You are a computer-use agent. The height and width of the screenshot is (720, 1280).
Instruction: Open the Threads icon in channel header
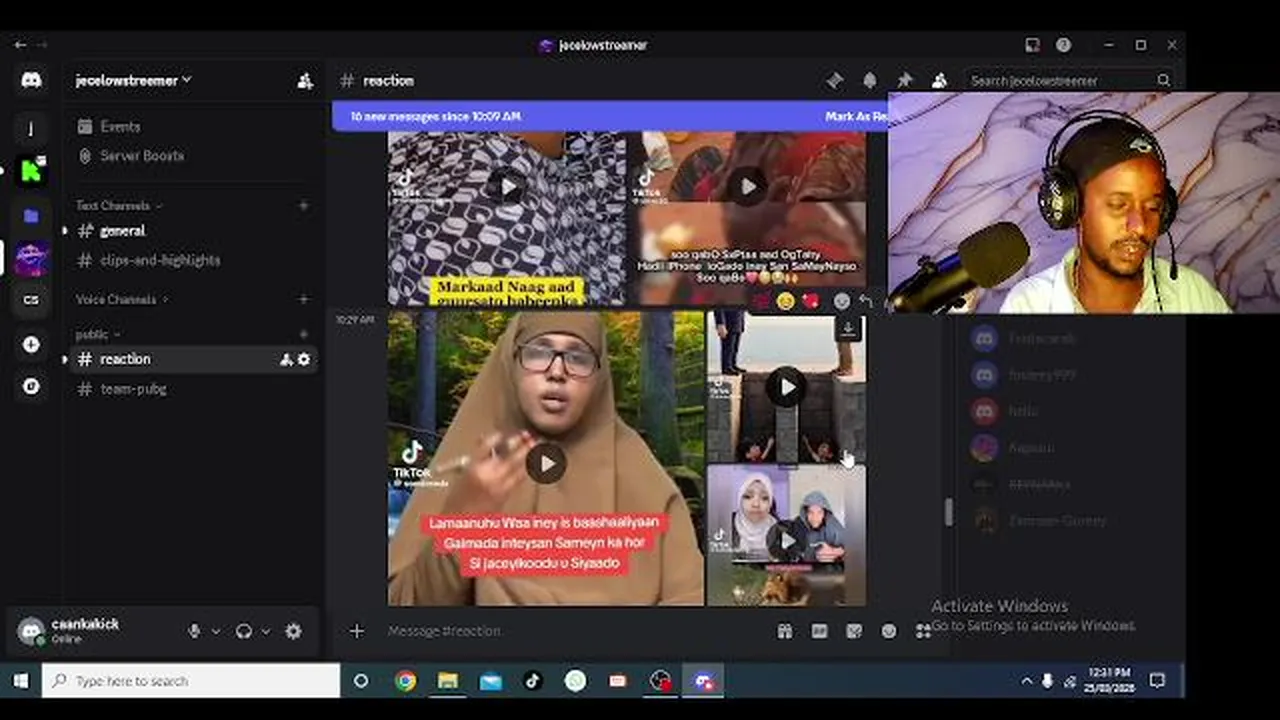coord(835,80)
